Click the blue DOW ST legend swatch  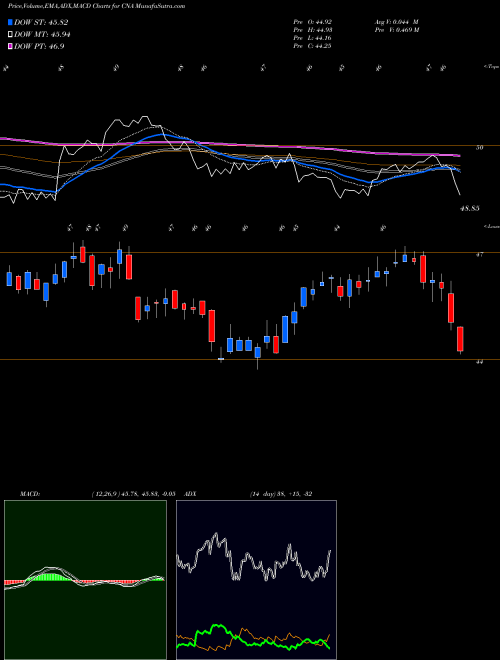coord(10,22)
